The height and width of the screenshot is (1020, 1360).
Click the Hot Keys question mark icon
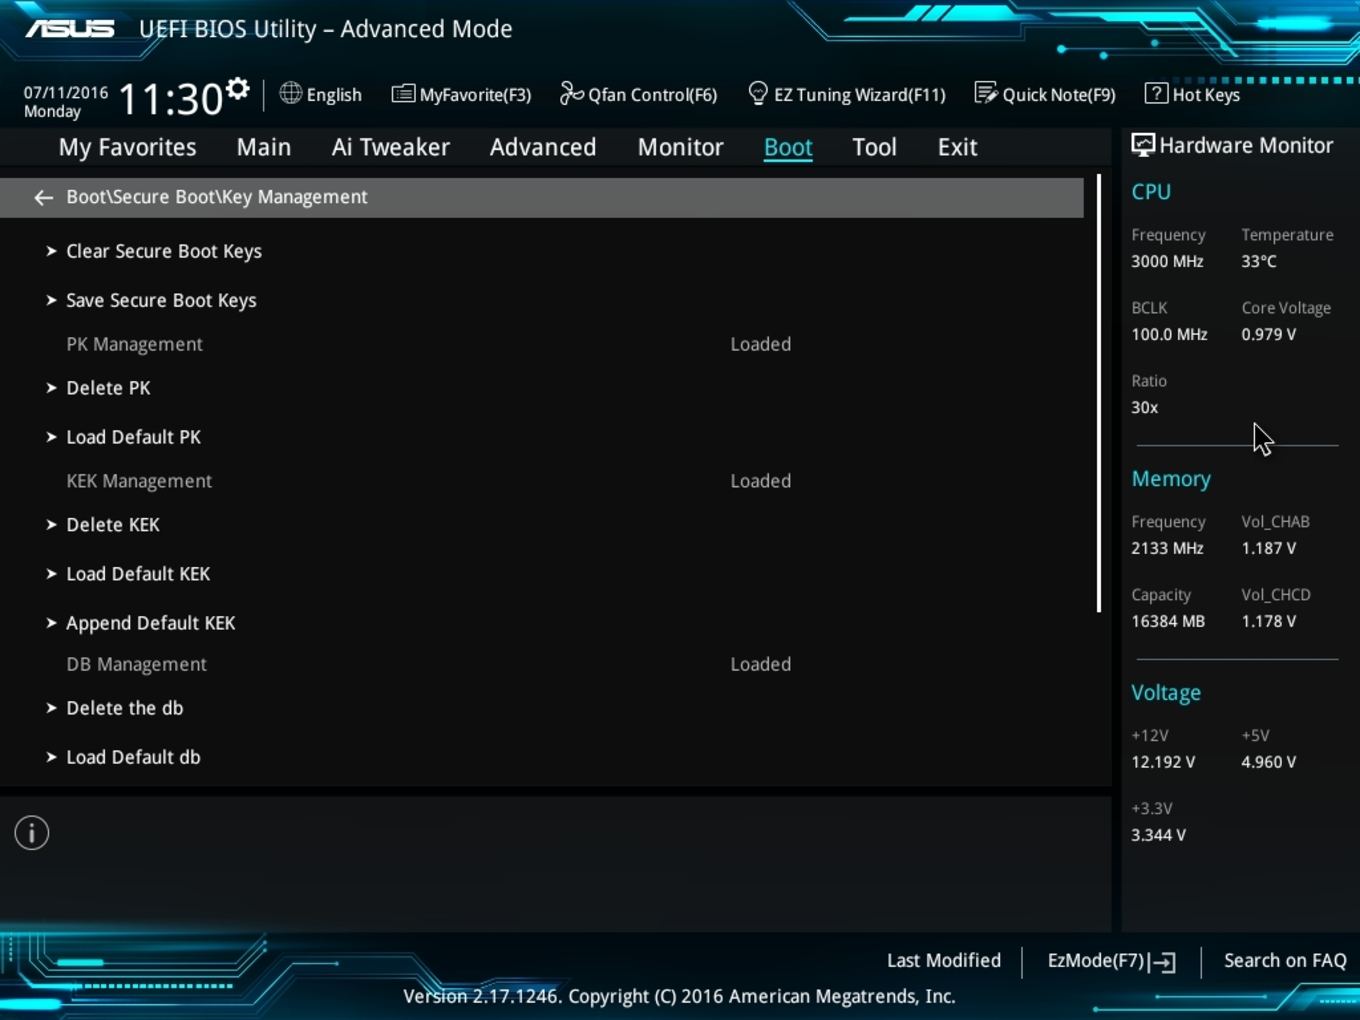click(x=1156, y=93)
